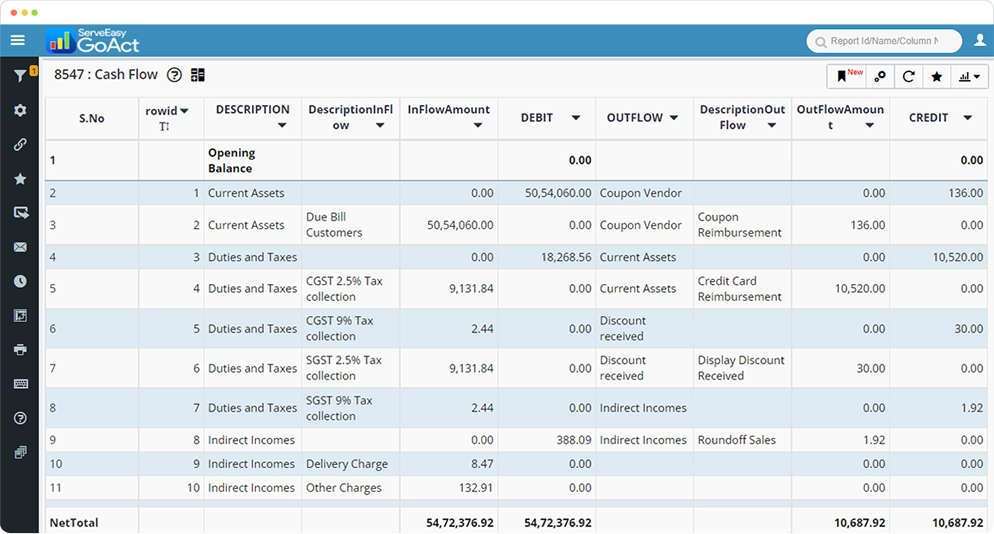Open the hamburger menu in the header

[18, 40]
